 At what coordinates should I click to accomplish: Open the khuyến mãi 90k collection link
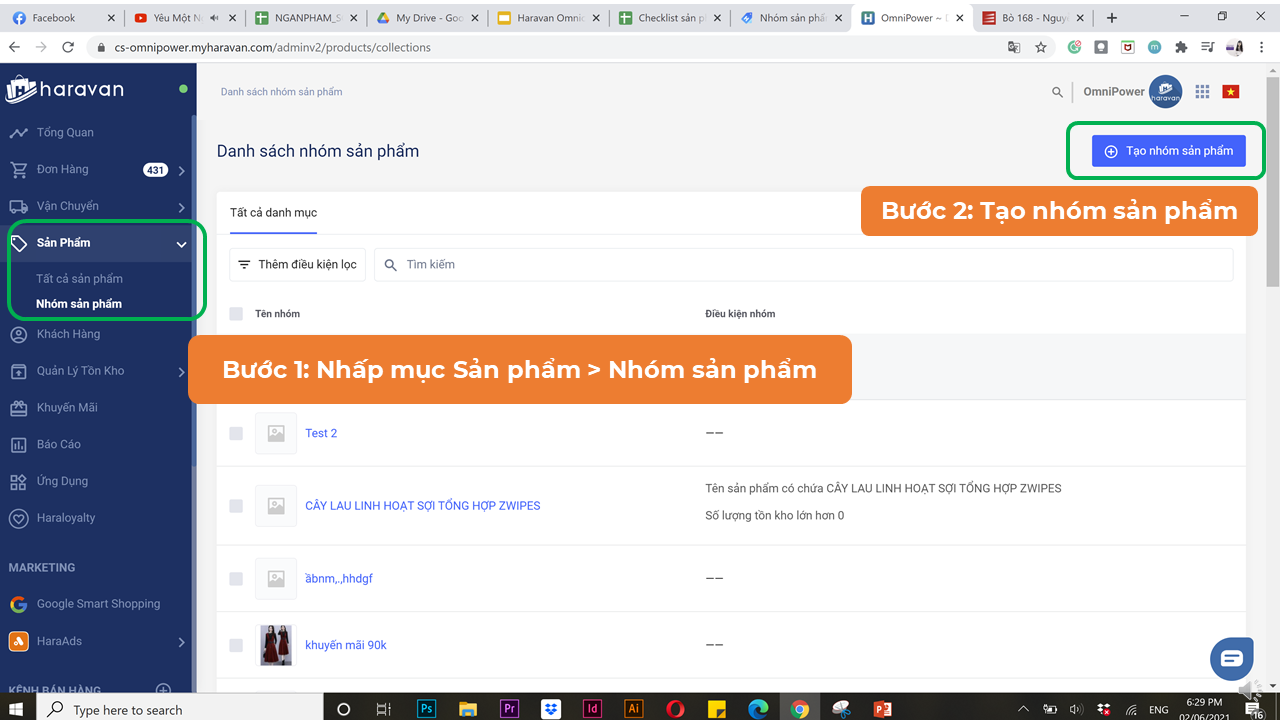(x=346, y=645)
